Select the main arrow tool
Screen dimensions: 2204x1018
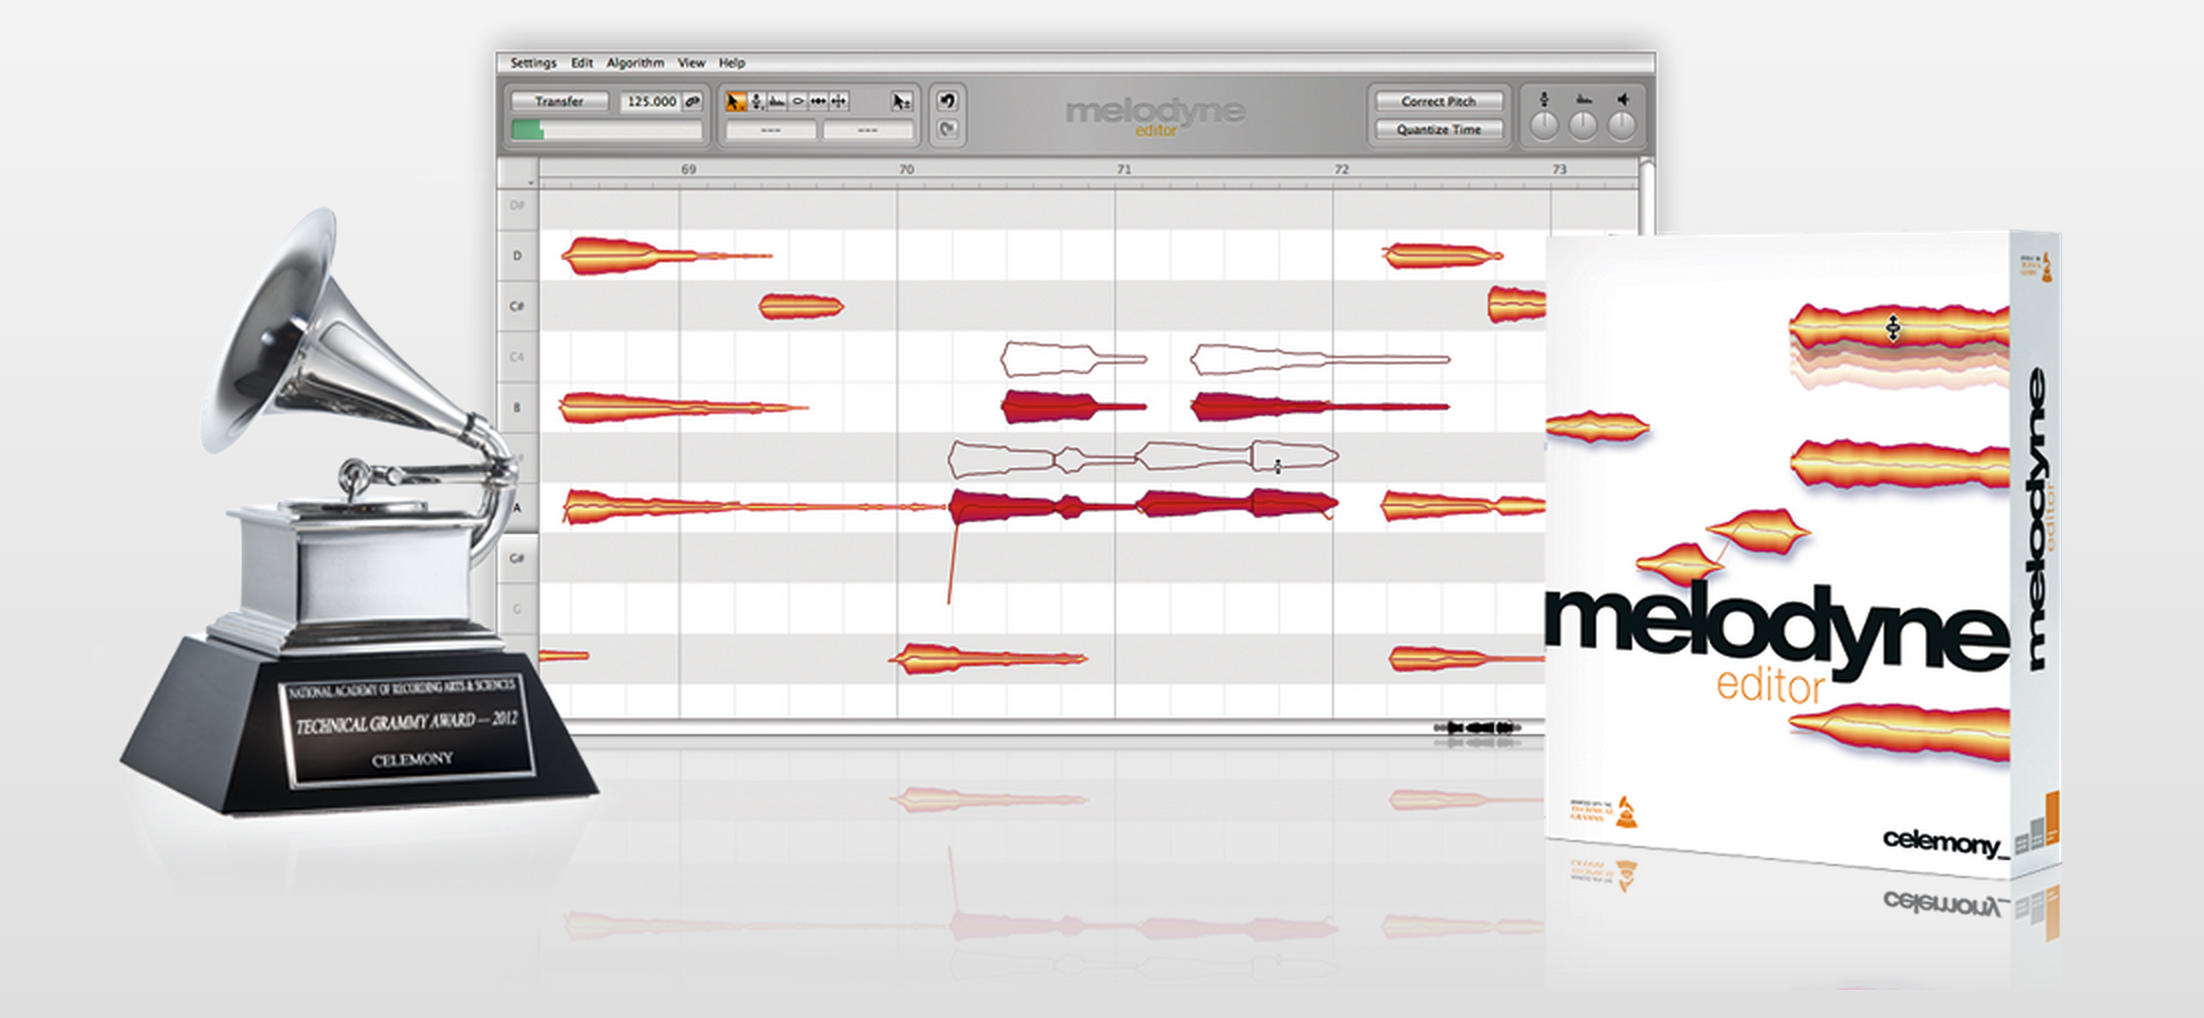click(x=736, y=102)
